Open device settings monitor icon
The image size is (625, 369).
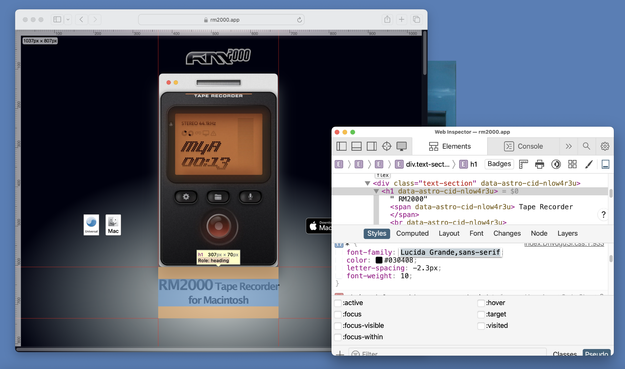[x=401, y=146]
